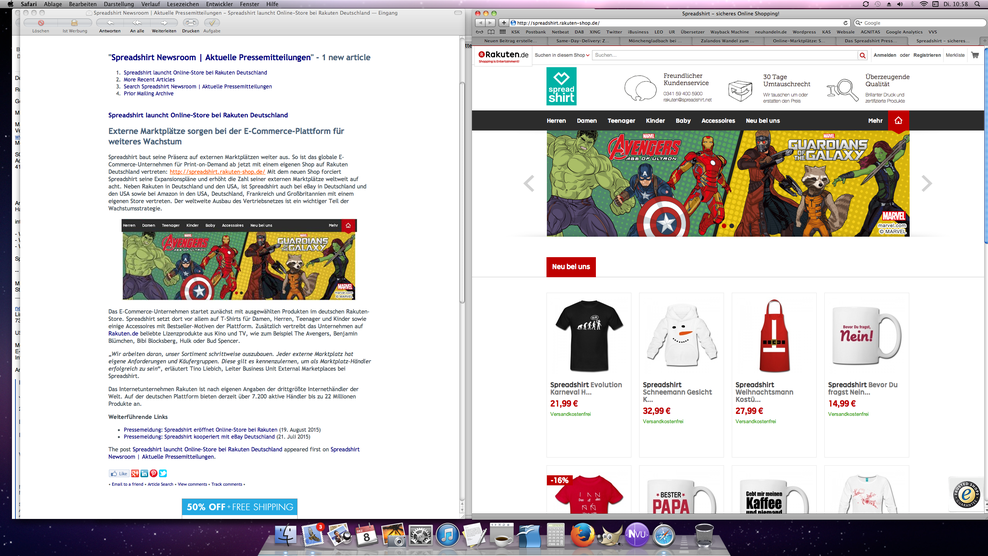This screenshot has width=988, height=556.
Task: Click Registrieren link on Rakuten
Action: (927, 55)
